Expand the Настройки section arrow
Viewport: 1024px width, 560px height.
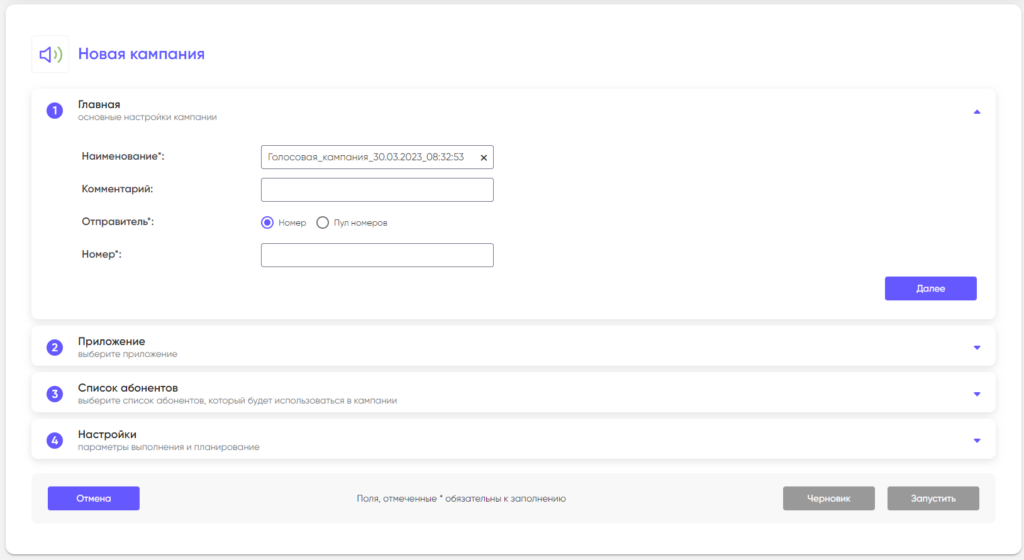(x=977, y=440)
